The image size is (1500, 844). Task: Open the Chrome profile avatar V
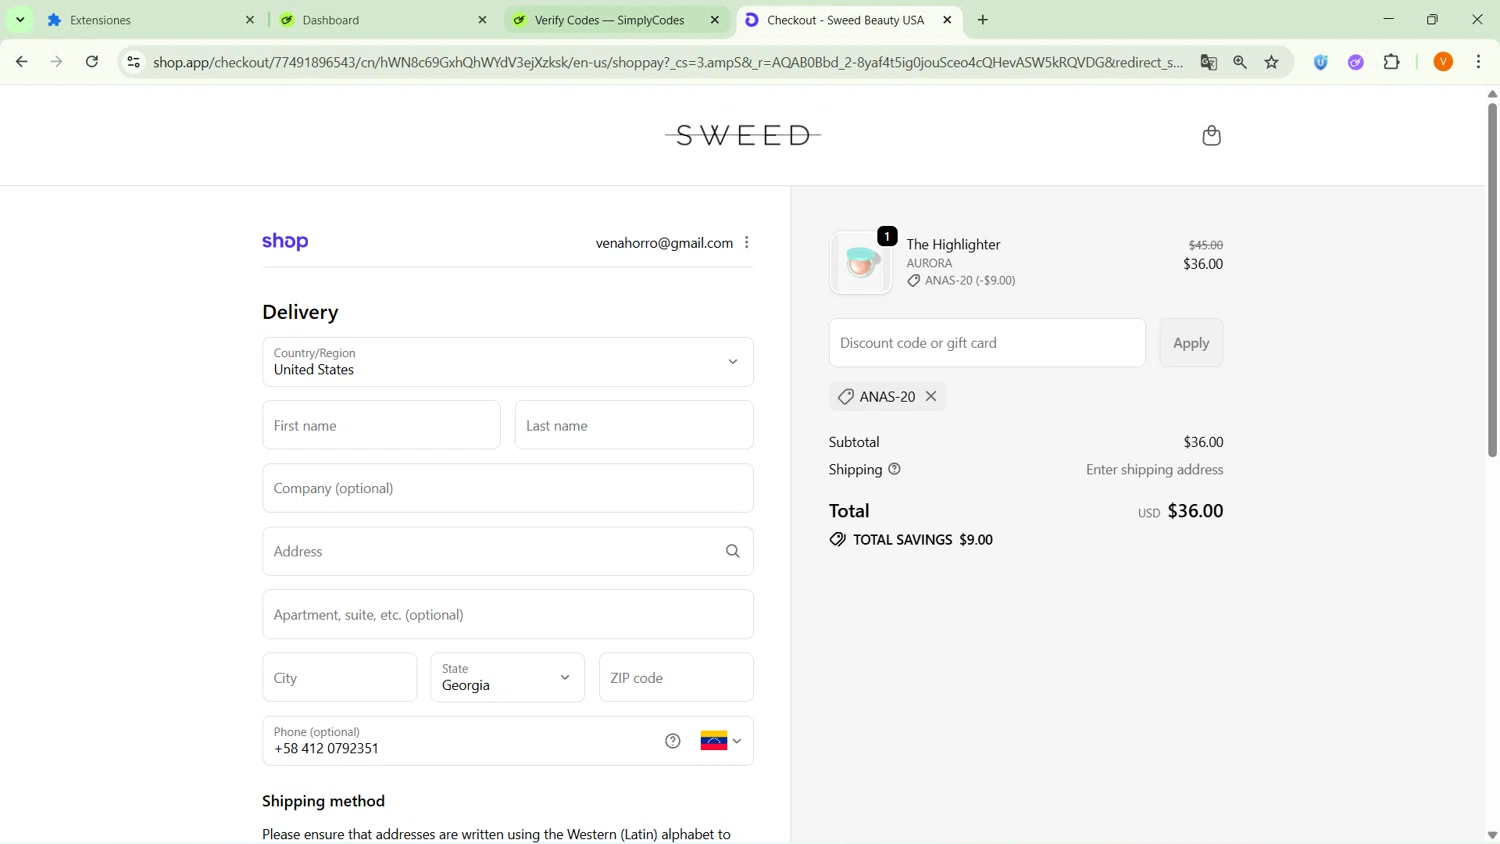tap(1443, 62)
